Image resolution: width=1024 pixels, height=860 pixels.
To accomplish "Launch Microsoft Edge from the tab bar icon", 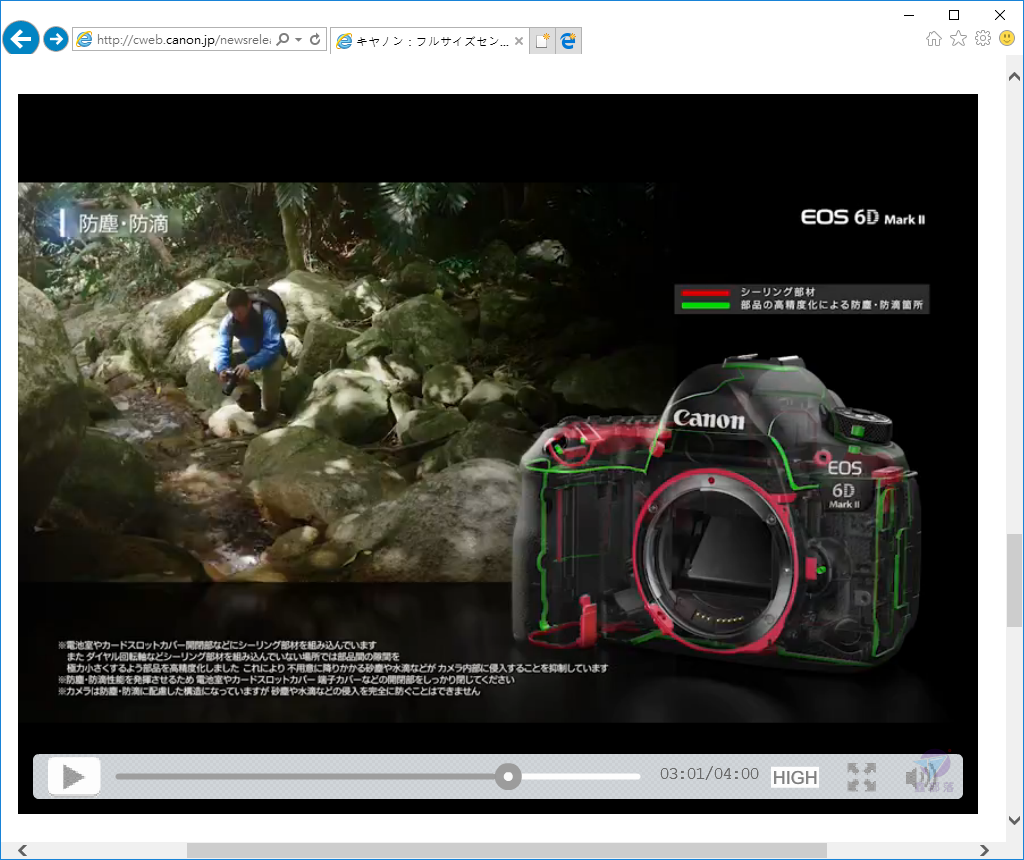I will [x=568, y=41].
